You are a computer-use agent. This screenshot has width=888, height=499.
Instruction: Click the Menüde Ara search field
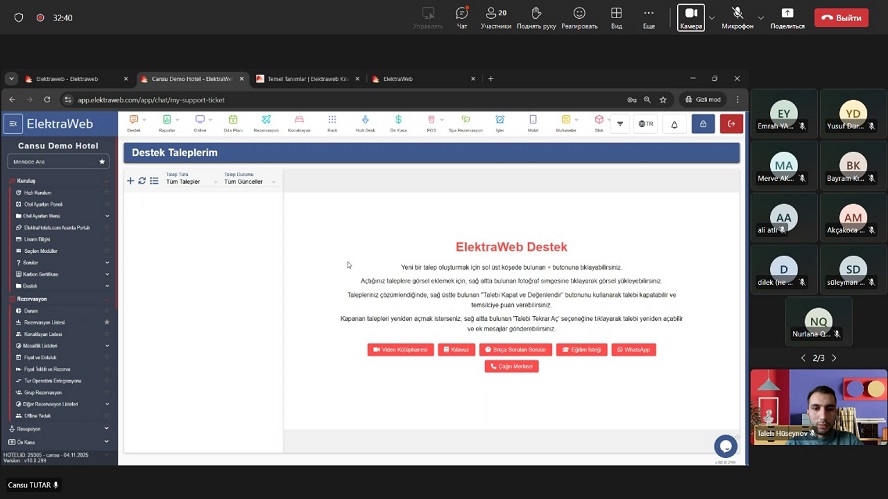pyautogui.click(x=52, y=161)
